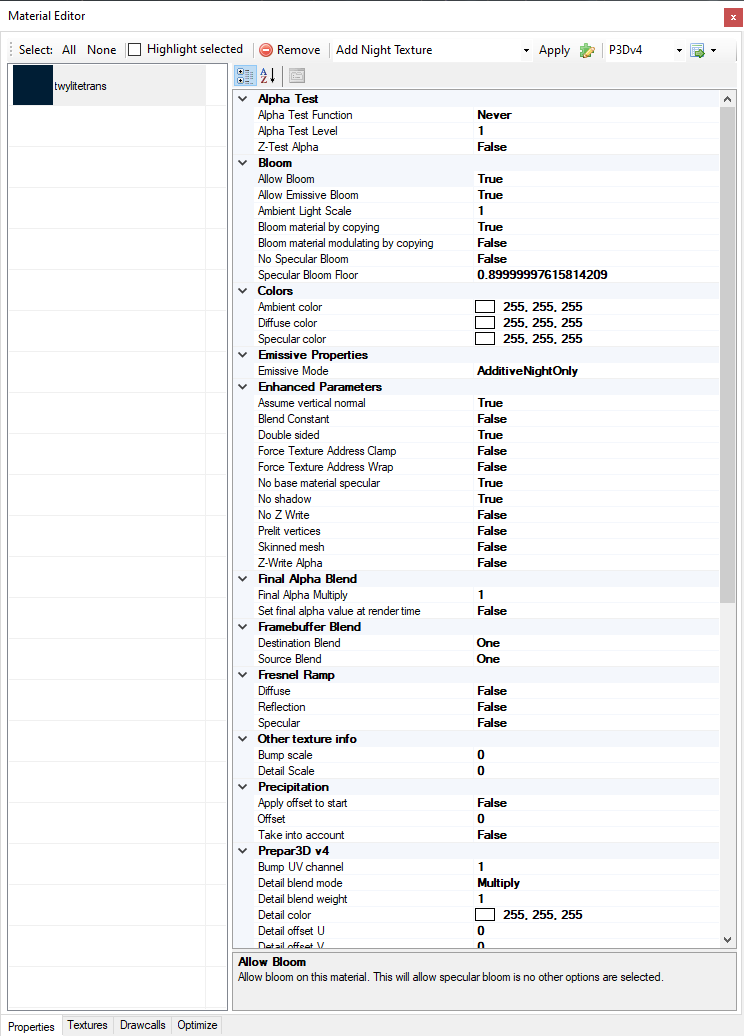Switch to the Textures tab
Viewport: 744px width, 1036px height.
tap(87, 1025)
